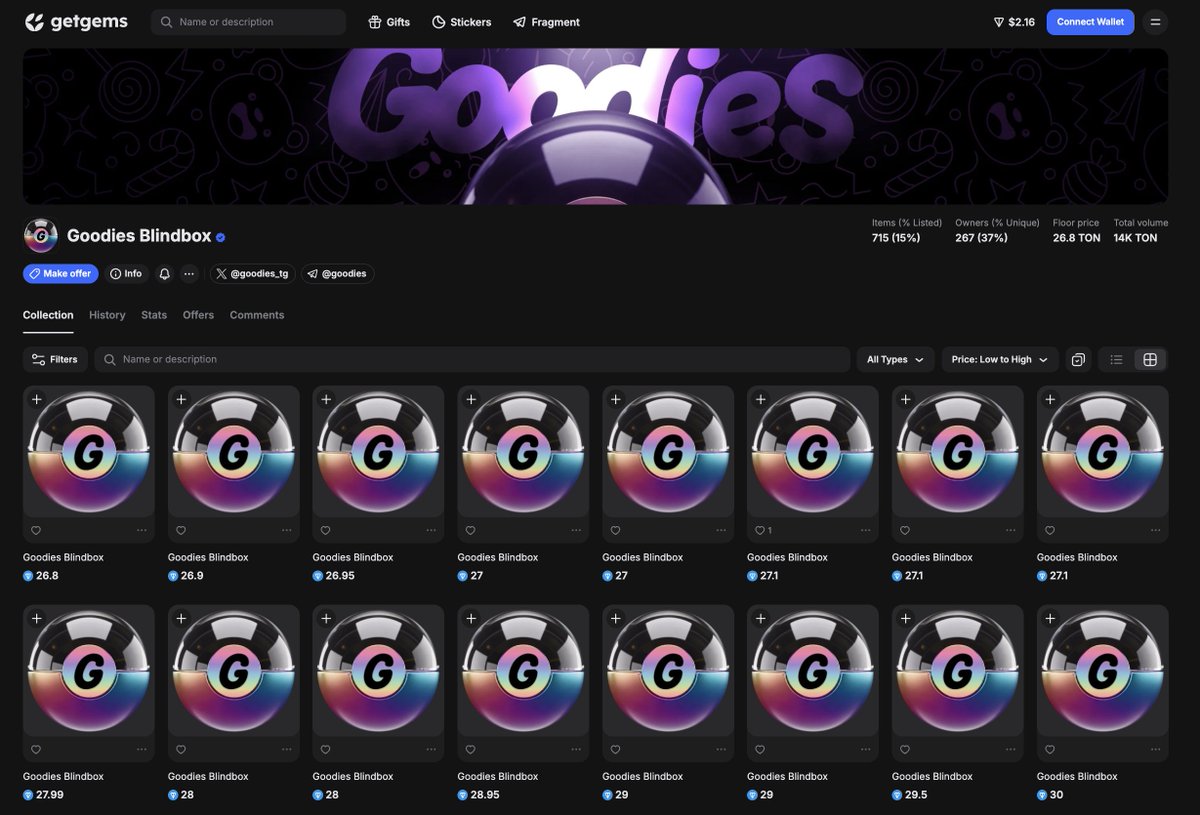Open the 26.8 TON Blindbox image

tap(89, 452)
